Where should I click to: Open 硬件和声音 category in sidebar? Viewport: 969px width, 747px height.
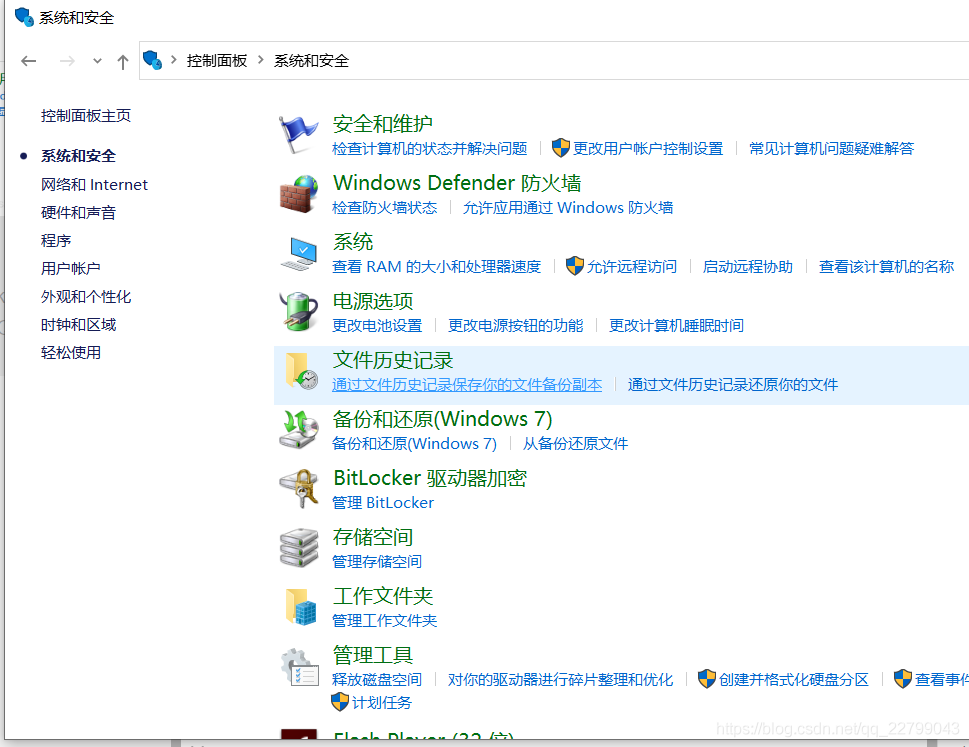(78, 213)
